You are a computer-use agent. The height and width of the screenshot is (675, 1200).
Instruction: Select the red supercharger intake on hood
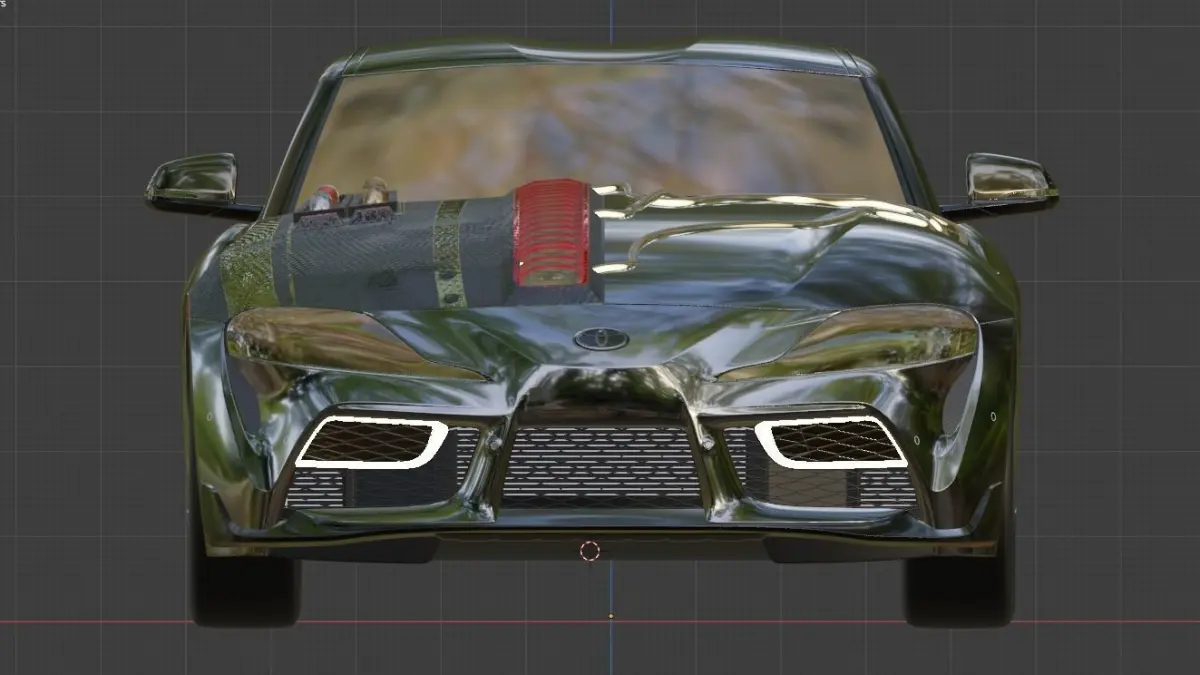click(552, 233)
